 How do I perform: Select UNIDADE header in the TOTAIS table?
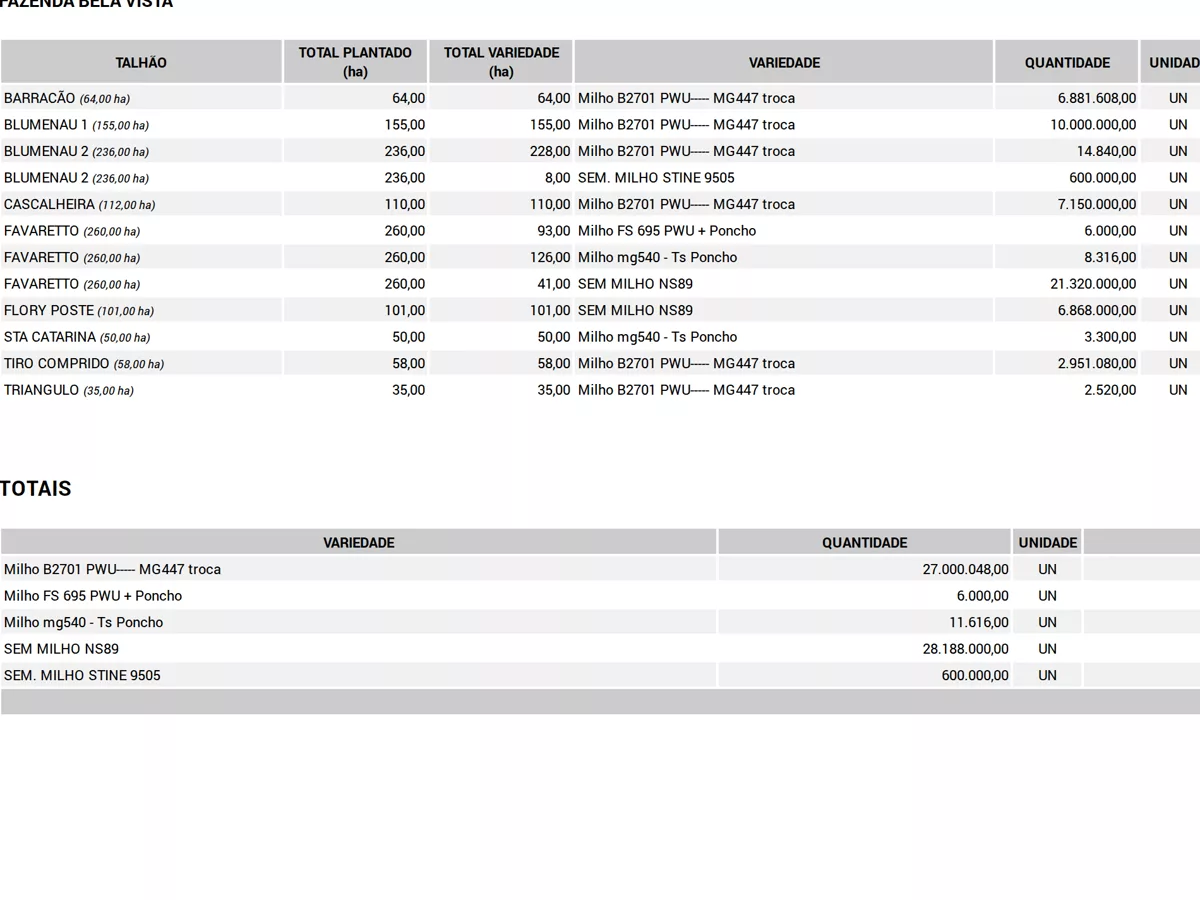(1048, 542)
